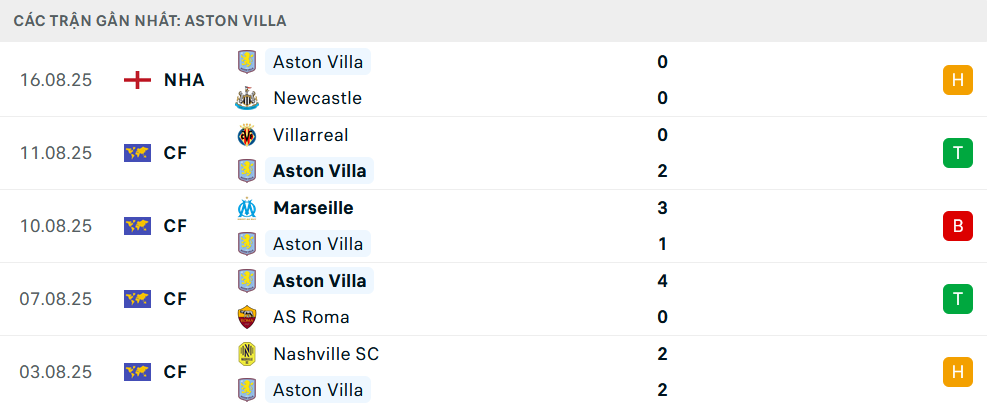
Task: Click the Villarreal club crest icon
Action: (246, 135)
